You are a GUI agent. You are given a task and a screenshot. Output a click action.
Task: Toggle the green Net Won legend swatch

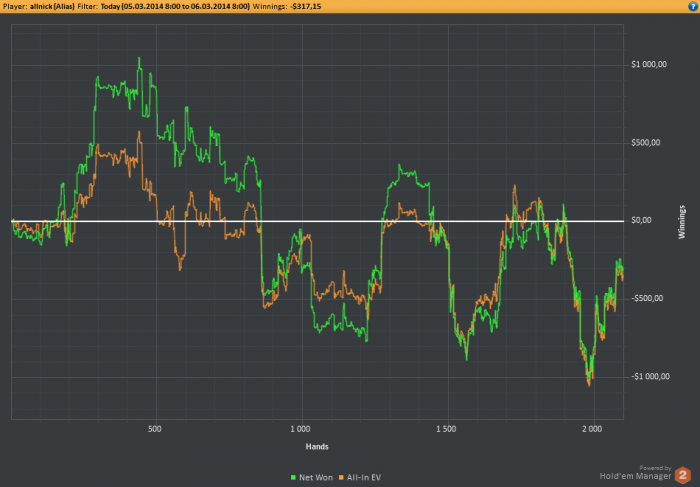click(293, 478)
